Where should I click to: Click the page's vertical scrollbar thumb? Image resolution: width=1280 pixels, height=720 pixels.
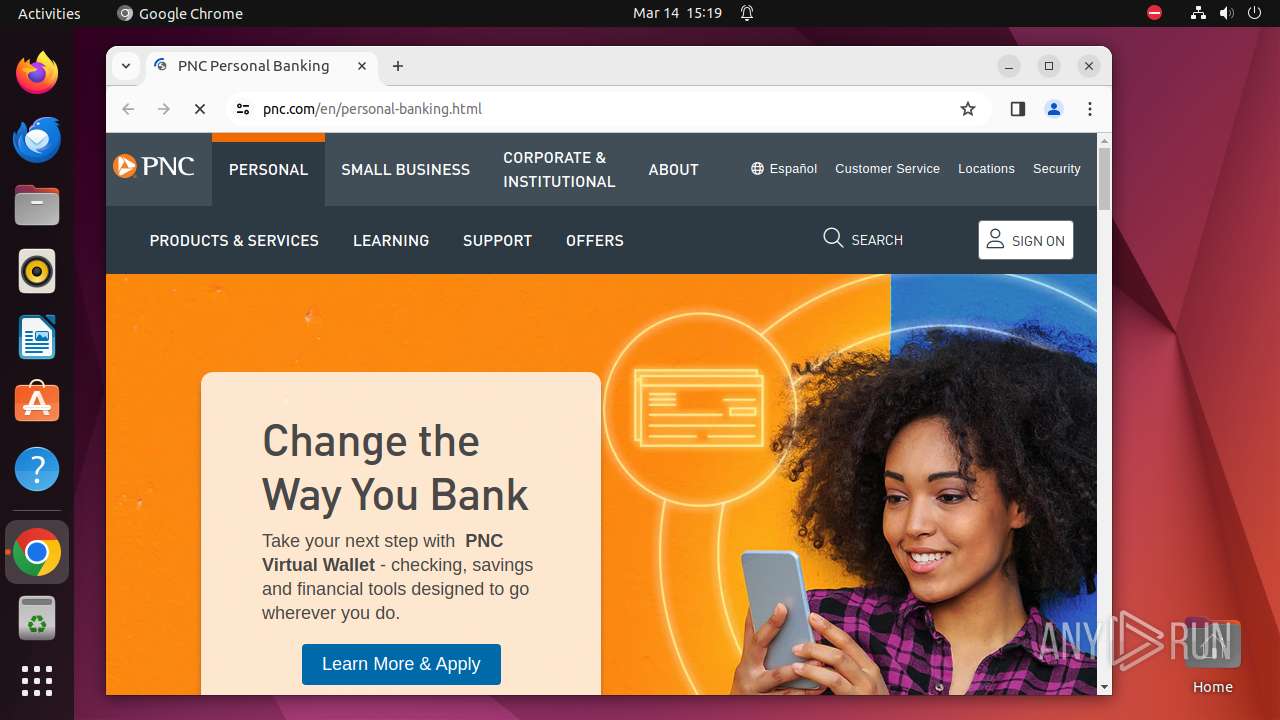(1104, 179)
